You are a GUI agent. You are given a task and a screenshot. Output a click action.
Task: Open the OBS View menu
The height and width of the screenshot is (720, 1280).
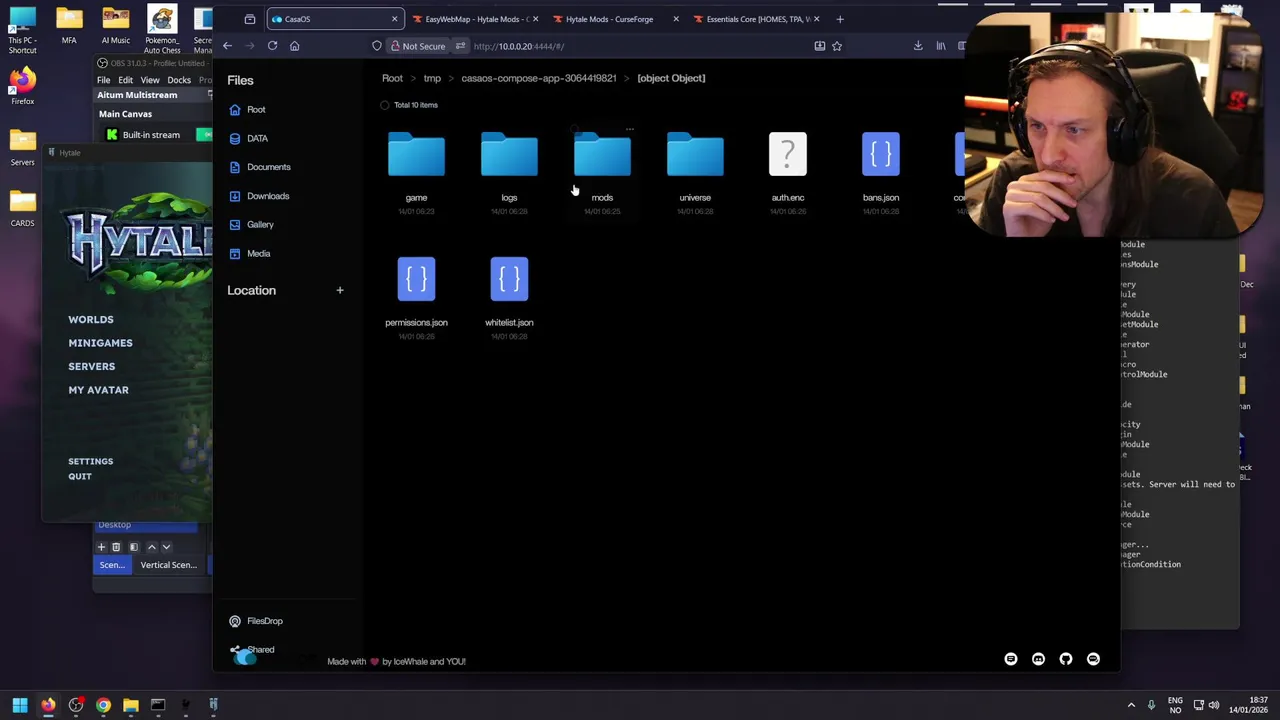click(x=150, y=80)
